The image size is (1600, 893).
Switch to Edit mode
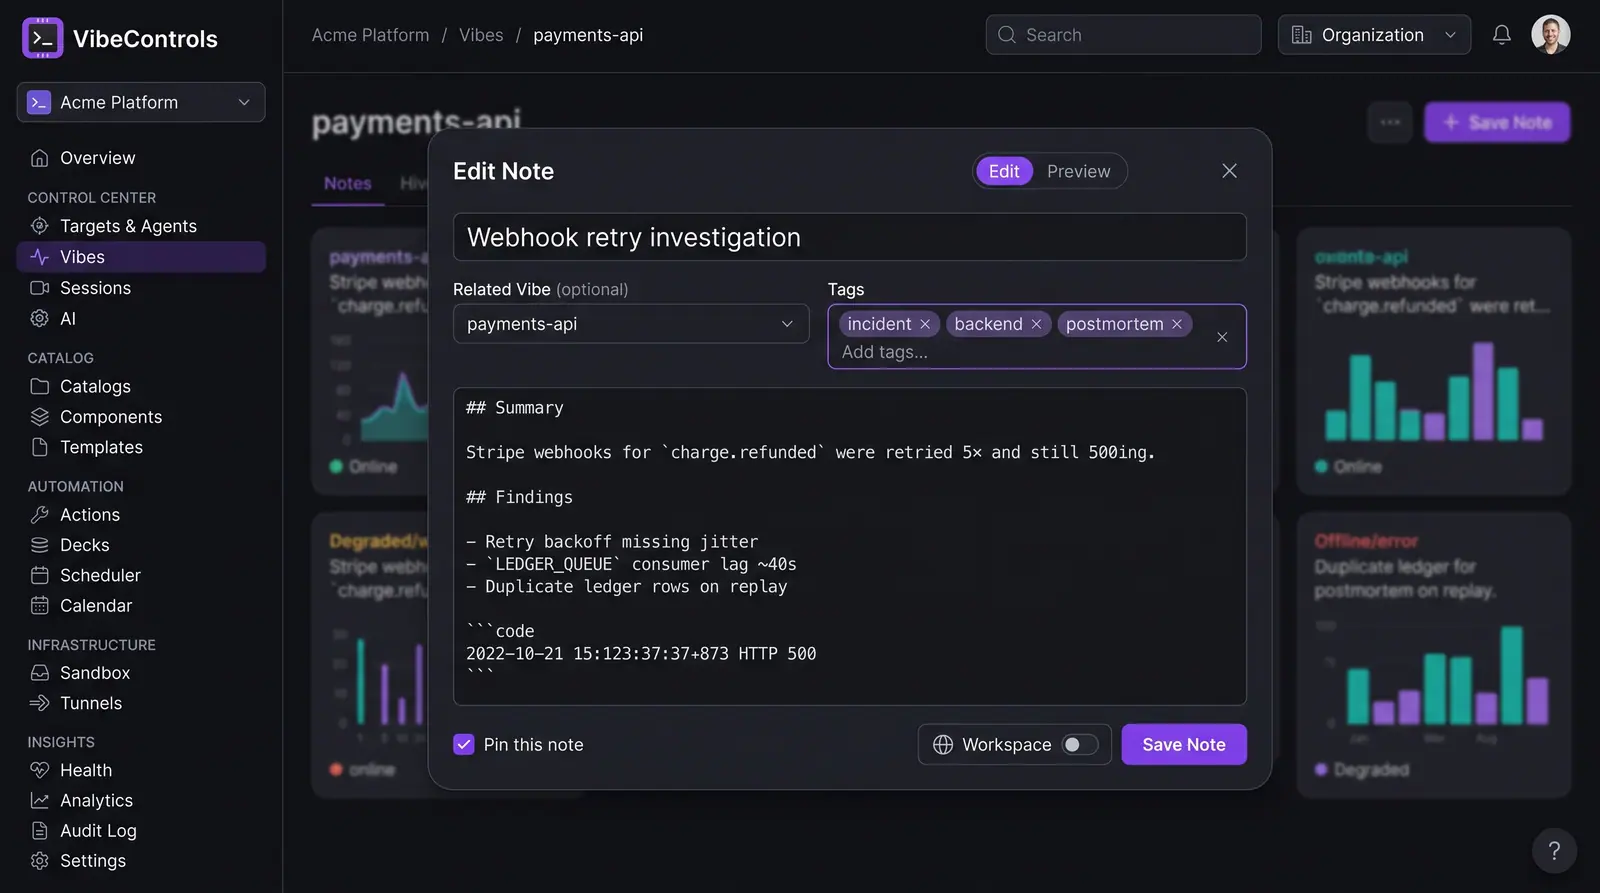tap(1004, 171)
